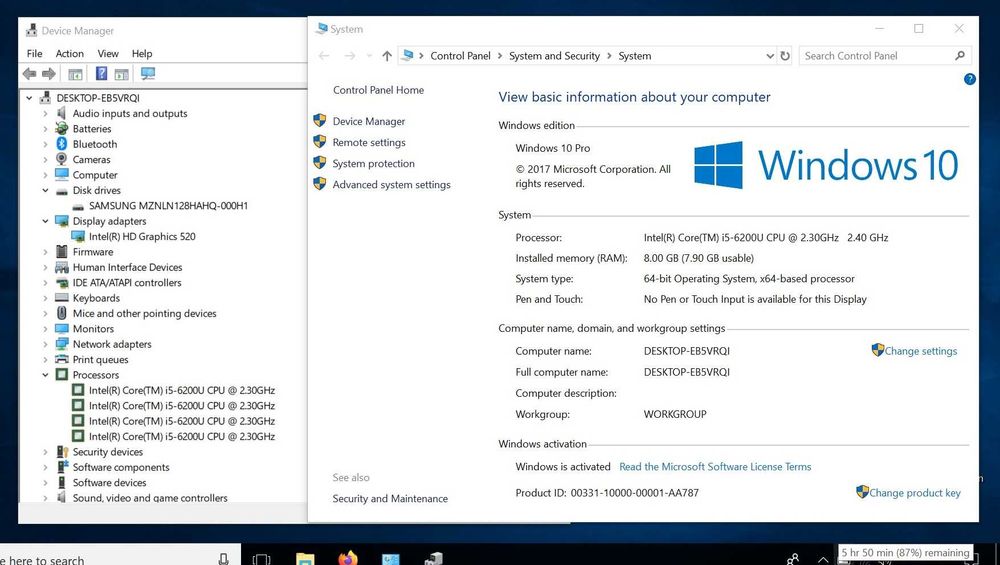The image size is (1000, 565).
Task: Open File menu in Device Manager
Action: (x=34, y=54)
